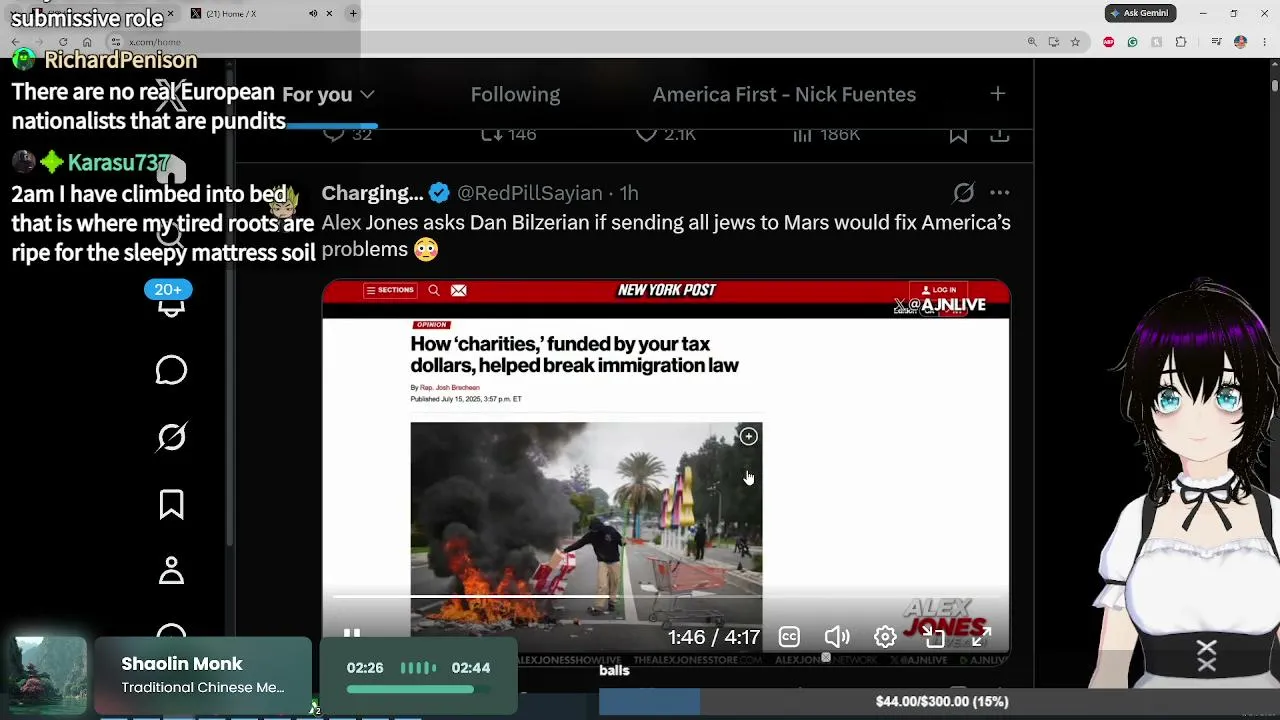The image size is (1280, 720).
Task: Switch to America First - Nick Fuentes tab
Action: [x=784, y=94]
